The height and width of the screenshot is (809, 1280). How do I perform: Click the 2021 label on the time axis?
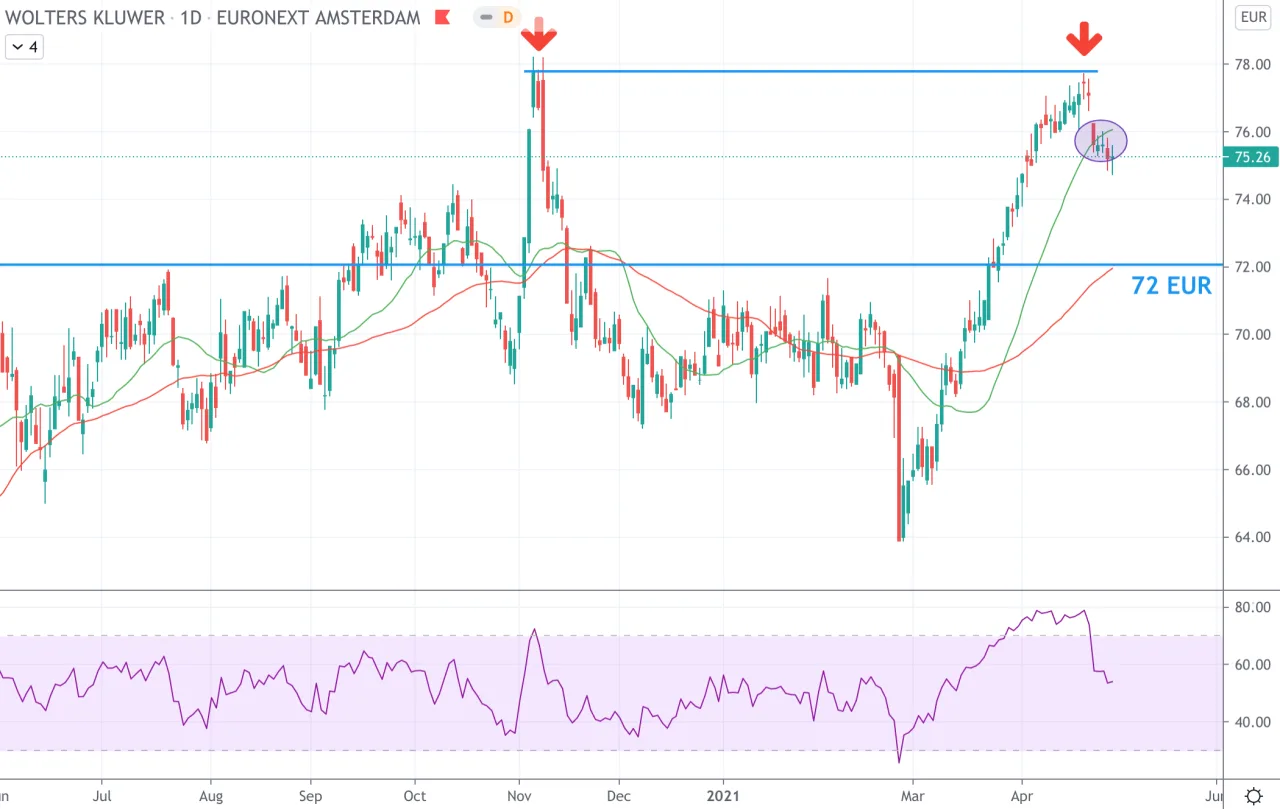coord(721,797)
